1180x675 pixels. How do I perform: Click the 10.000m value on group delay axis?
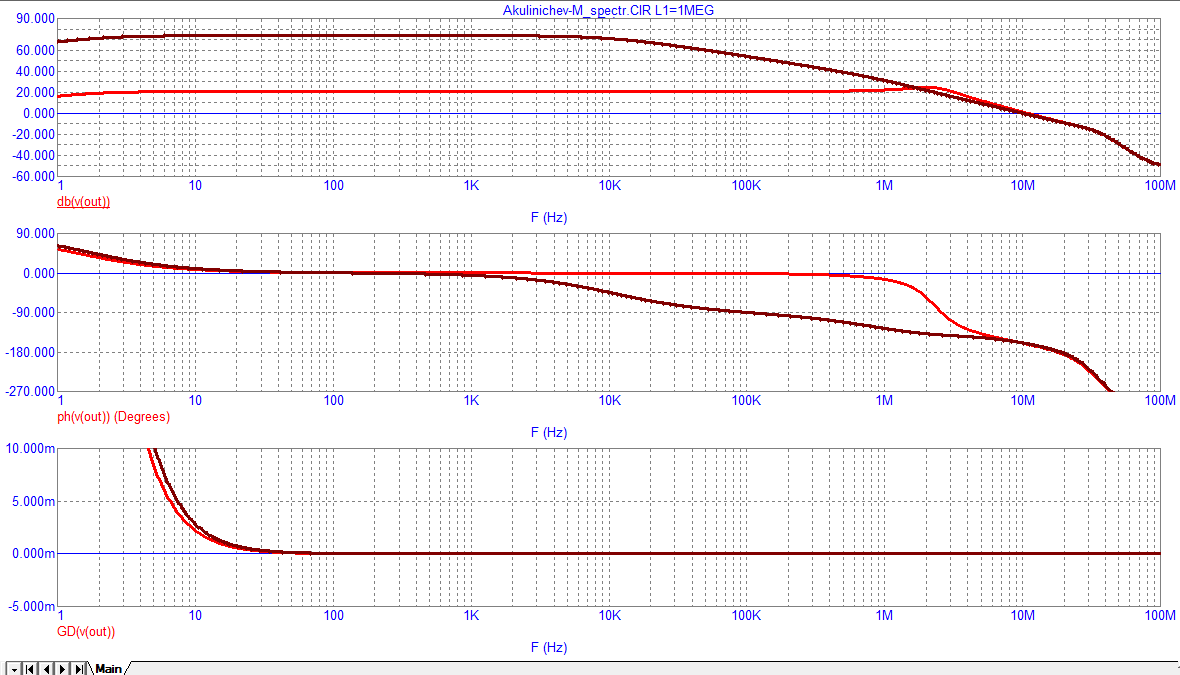30,449
